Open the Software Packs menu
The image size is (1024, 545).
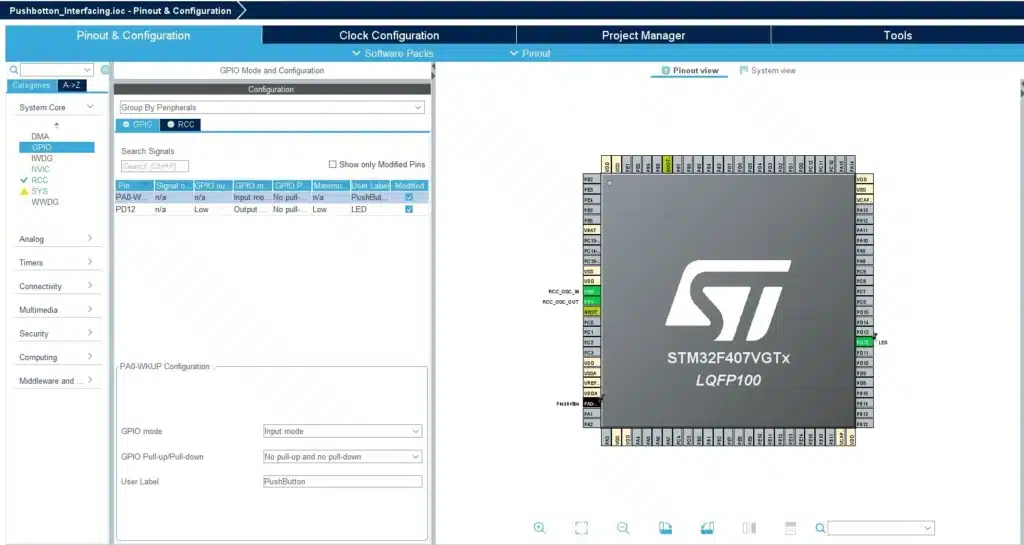392,54
